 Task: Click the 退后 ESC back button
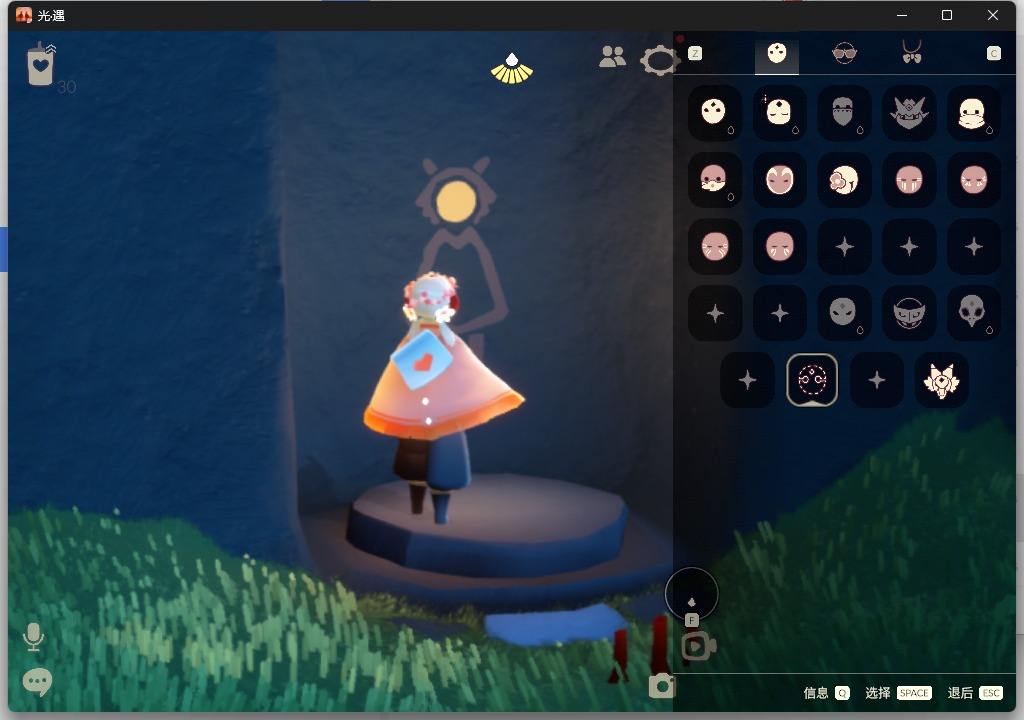coord(975,693)
